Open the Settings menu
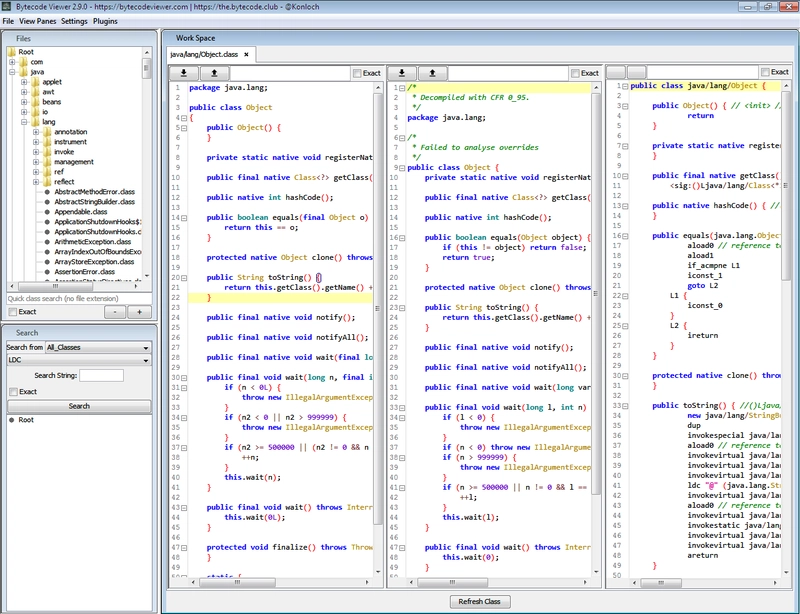The height and width of the screenshot is (614, 800). [x=74, y=21]
